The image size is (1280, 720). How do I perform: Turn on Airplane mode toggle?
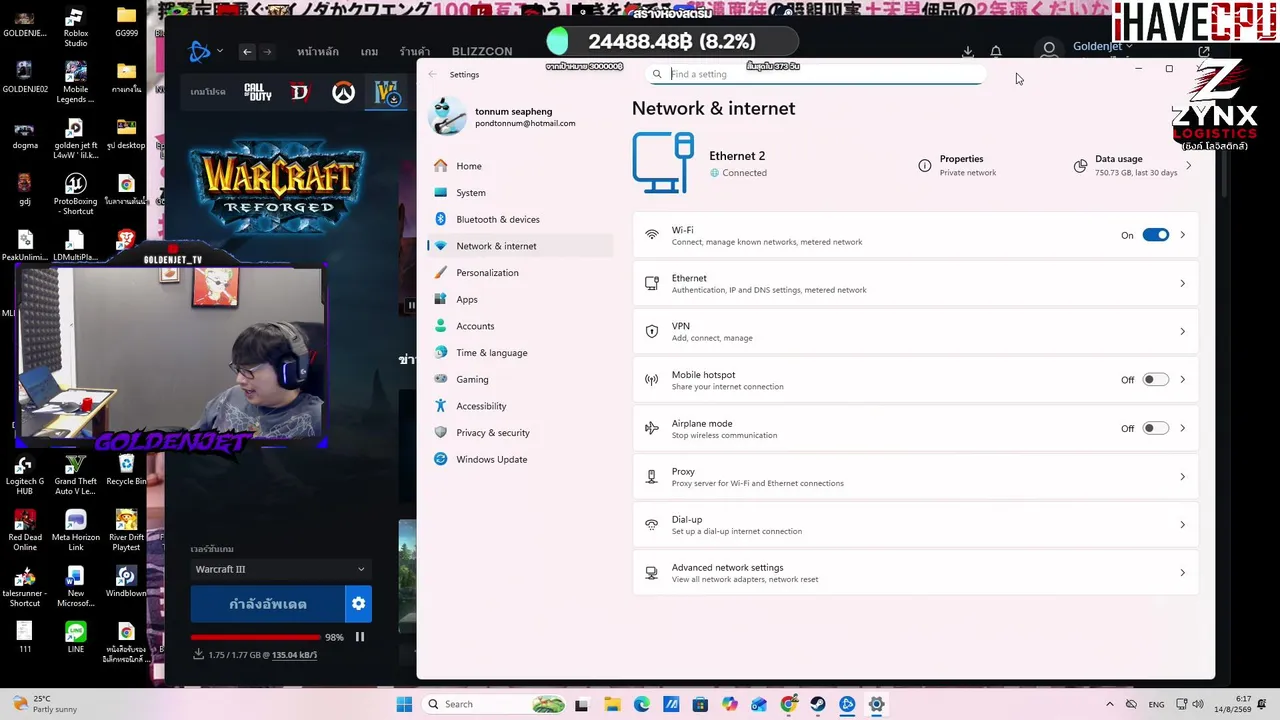click(x=1155, y=428)
